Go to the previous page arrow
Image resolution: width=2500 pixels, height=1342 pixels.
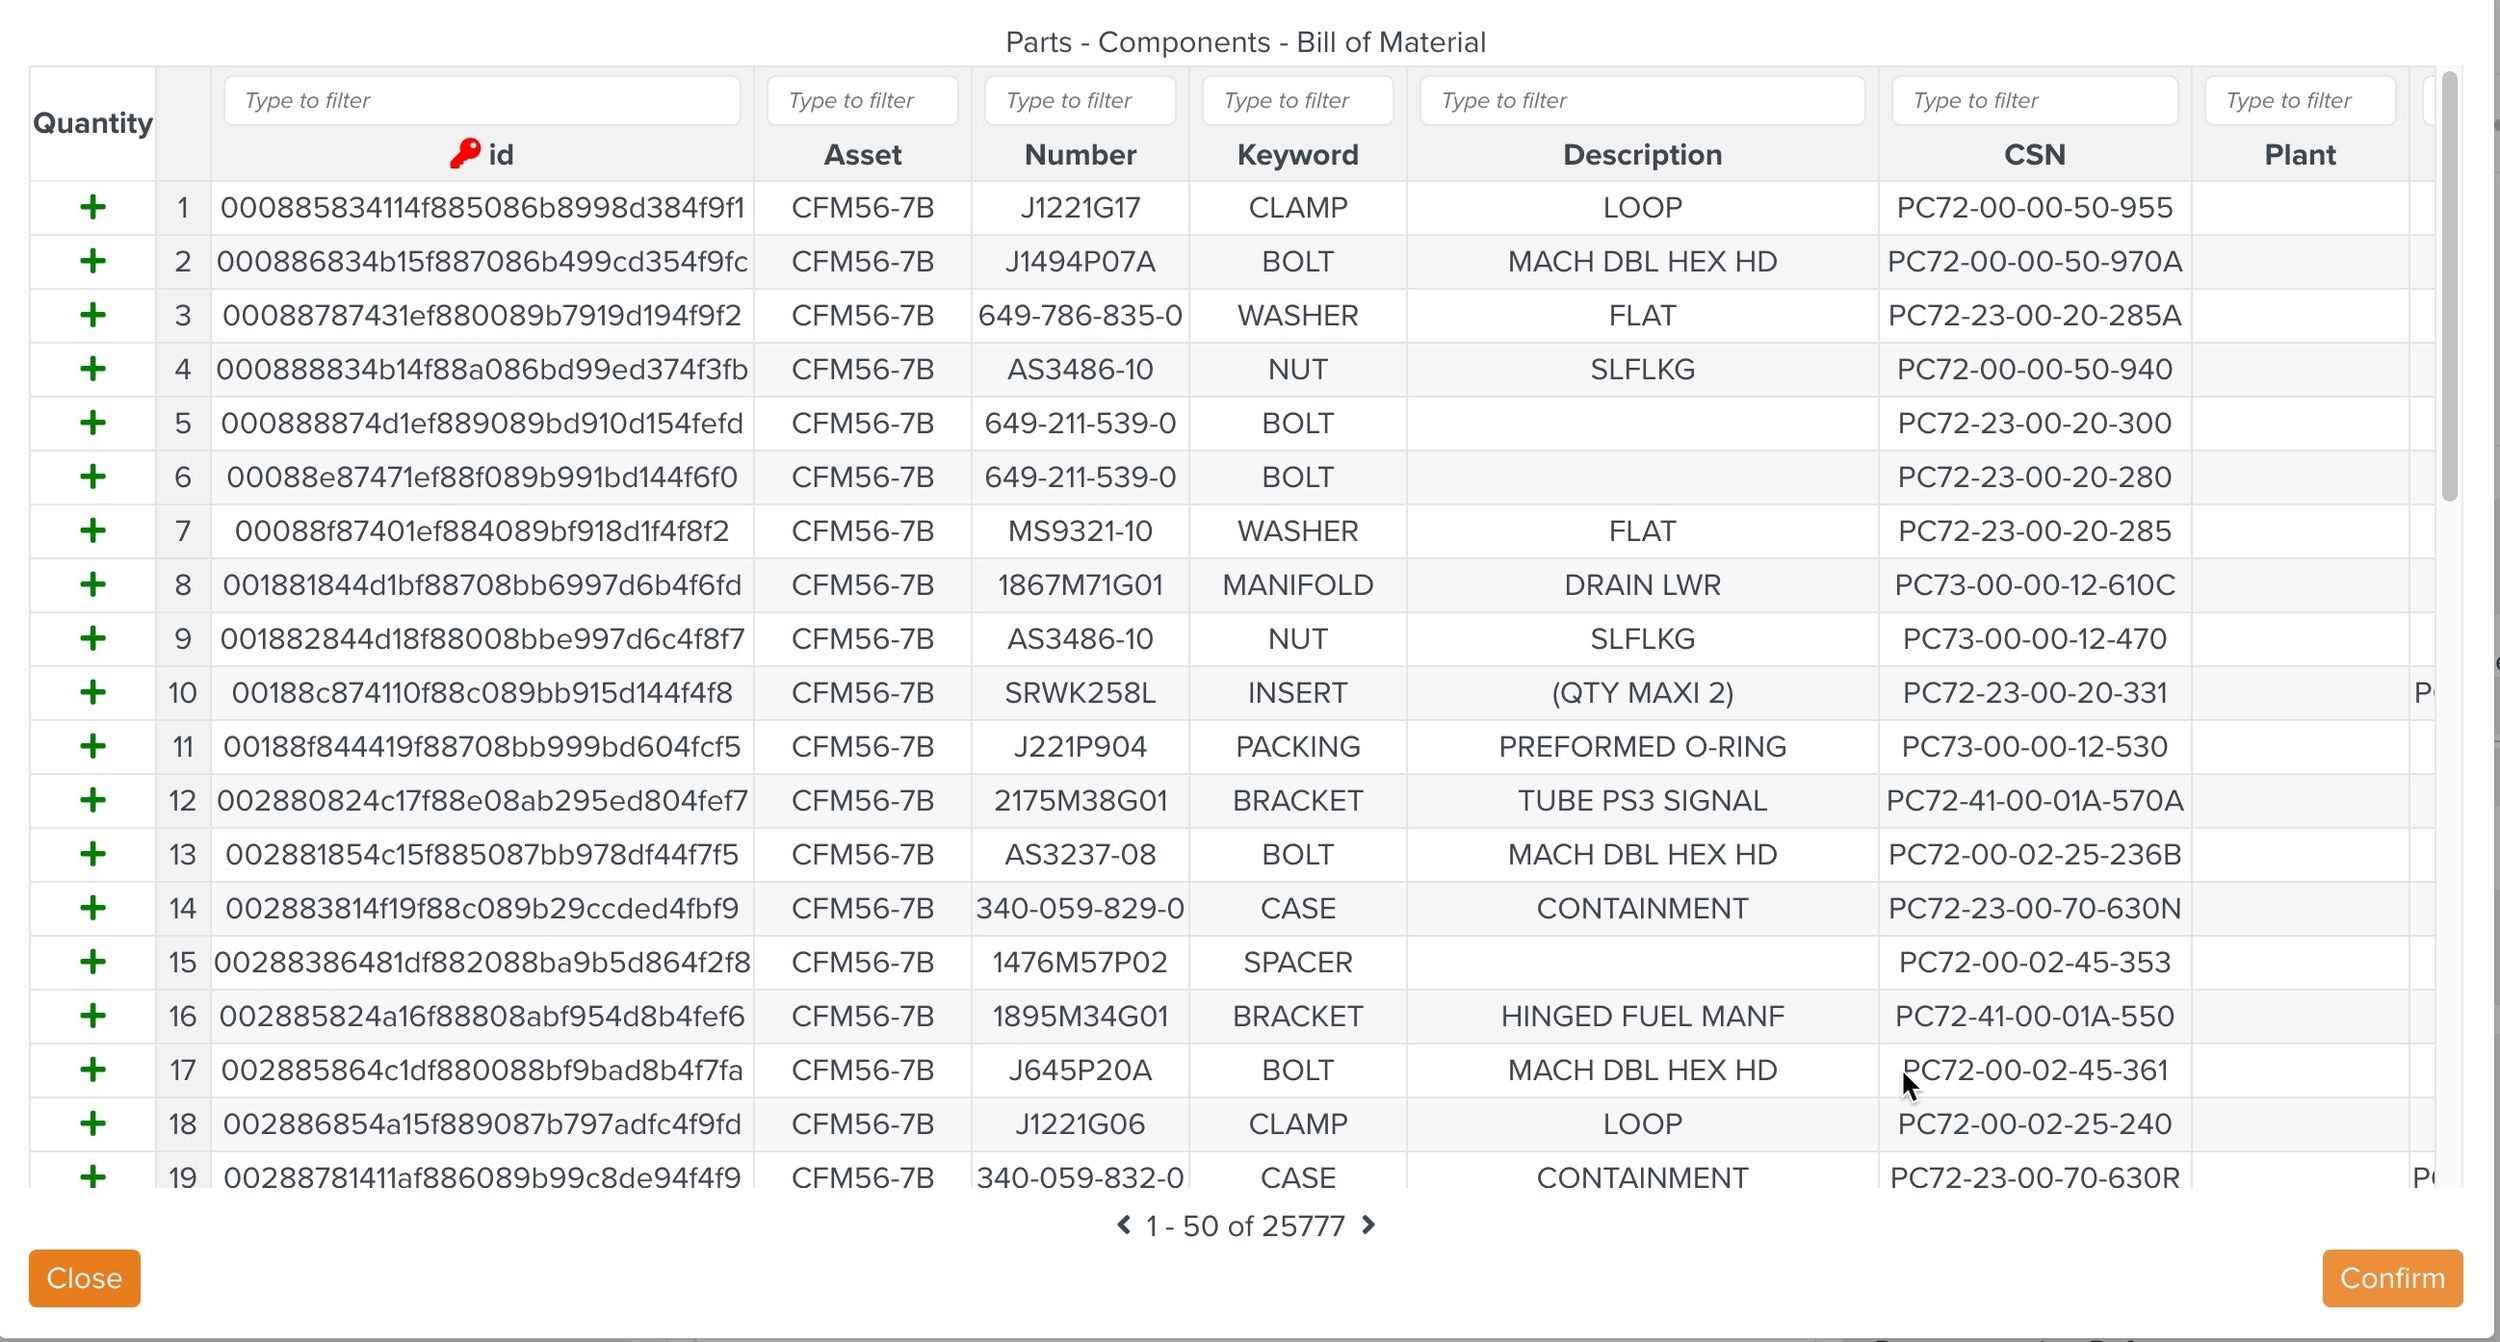[x=1124, y=1225]
